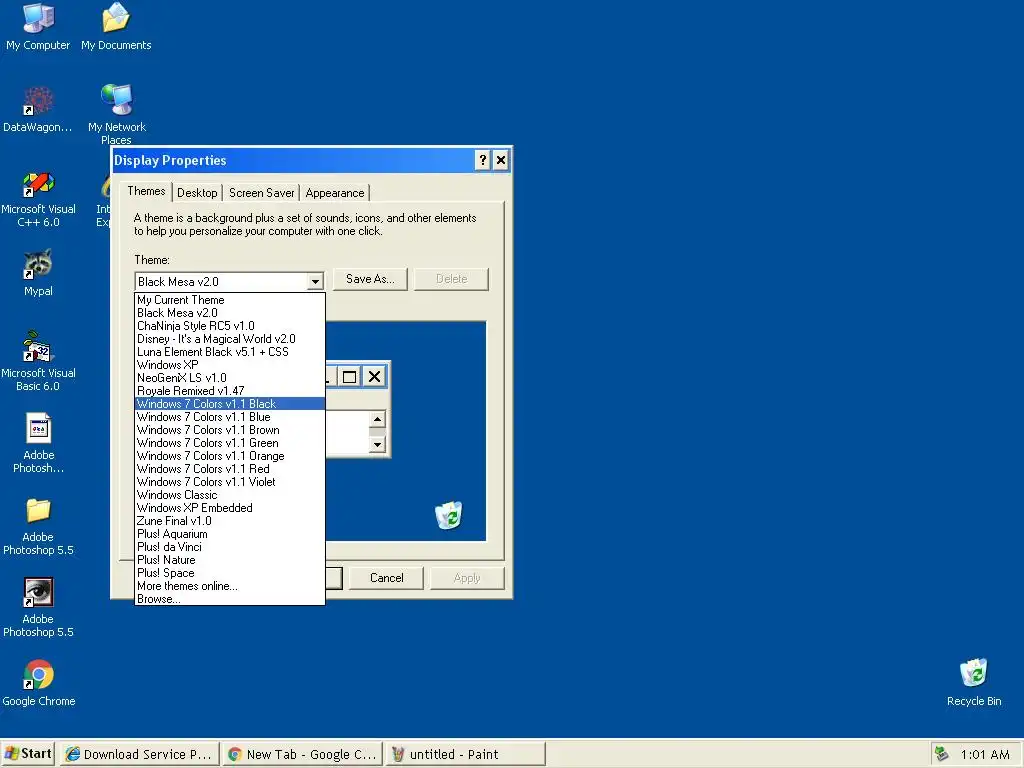Choose Windows 7 Colors v1.1 Brown
Viewport: 1024px width, 768px height.
[230, 430]
